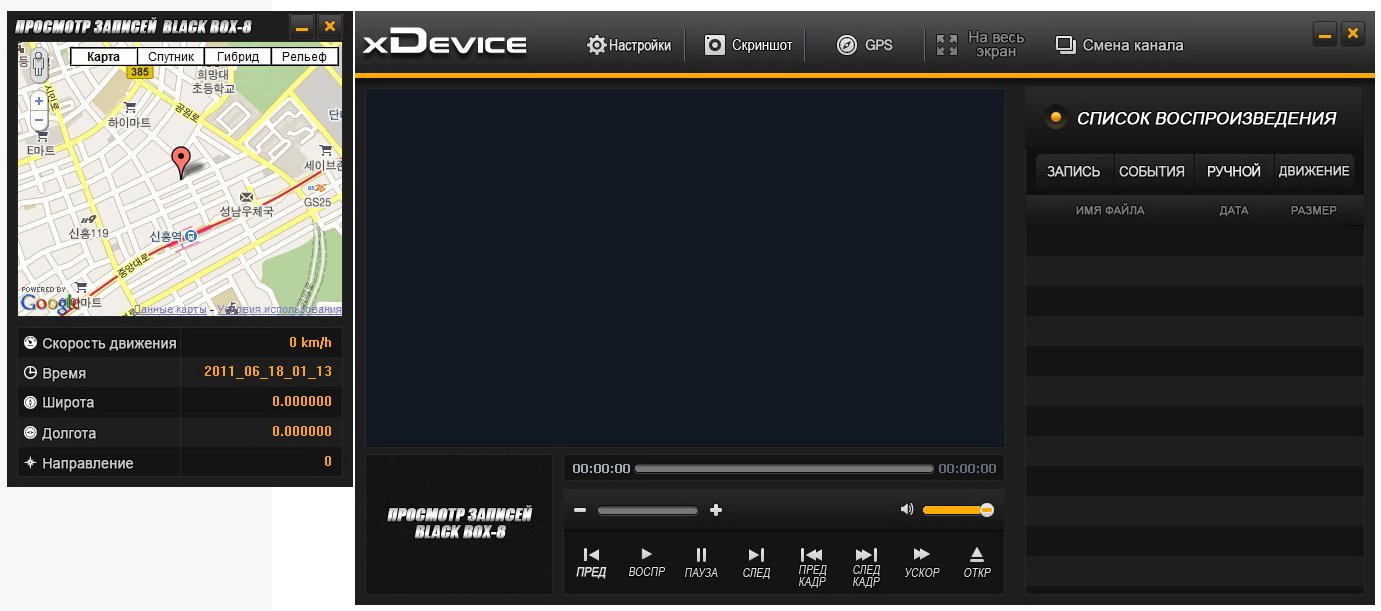Click the Скорость движения value 0 km/h
Viewport: 1381px width, 611px height.
point(310,343)
